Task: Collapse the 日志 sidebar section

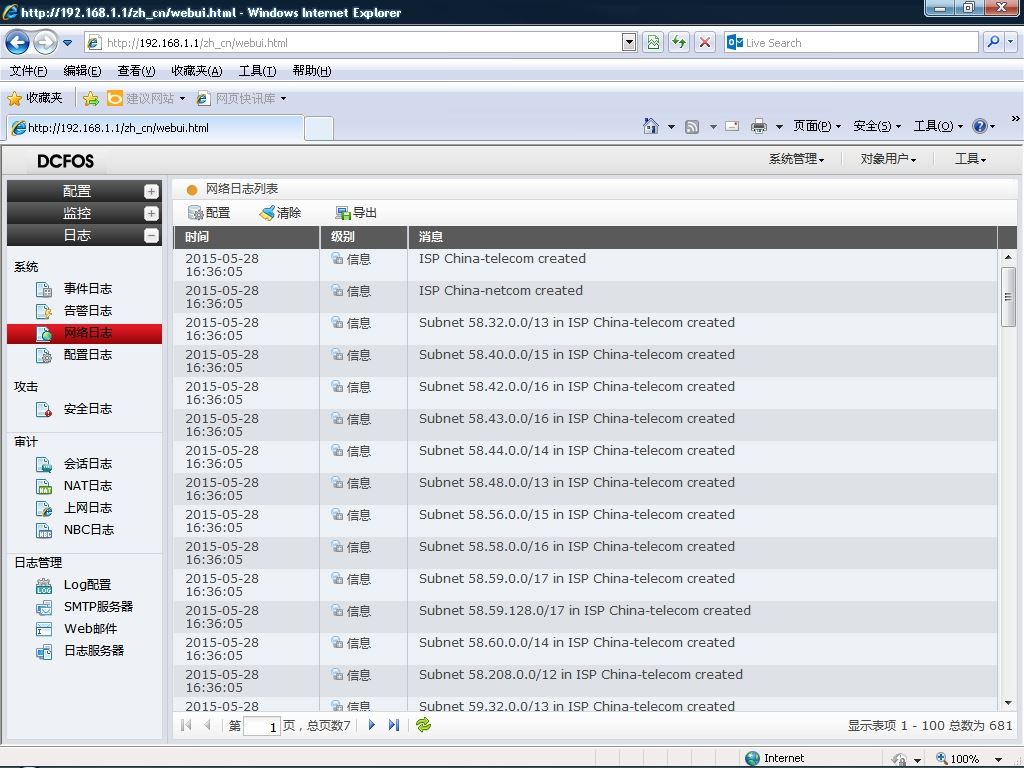Action: [x=151, y=236]
